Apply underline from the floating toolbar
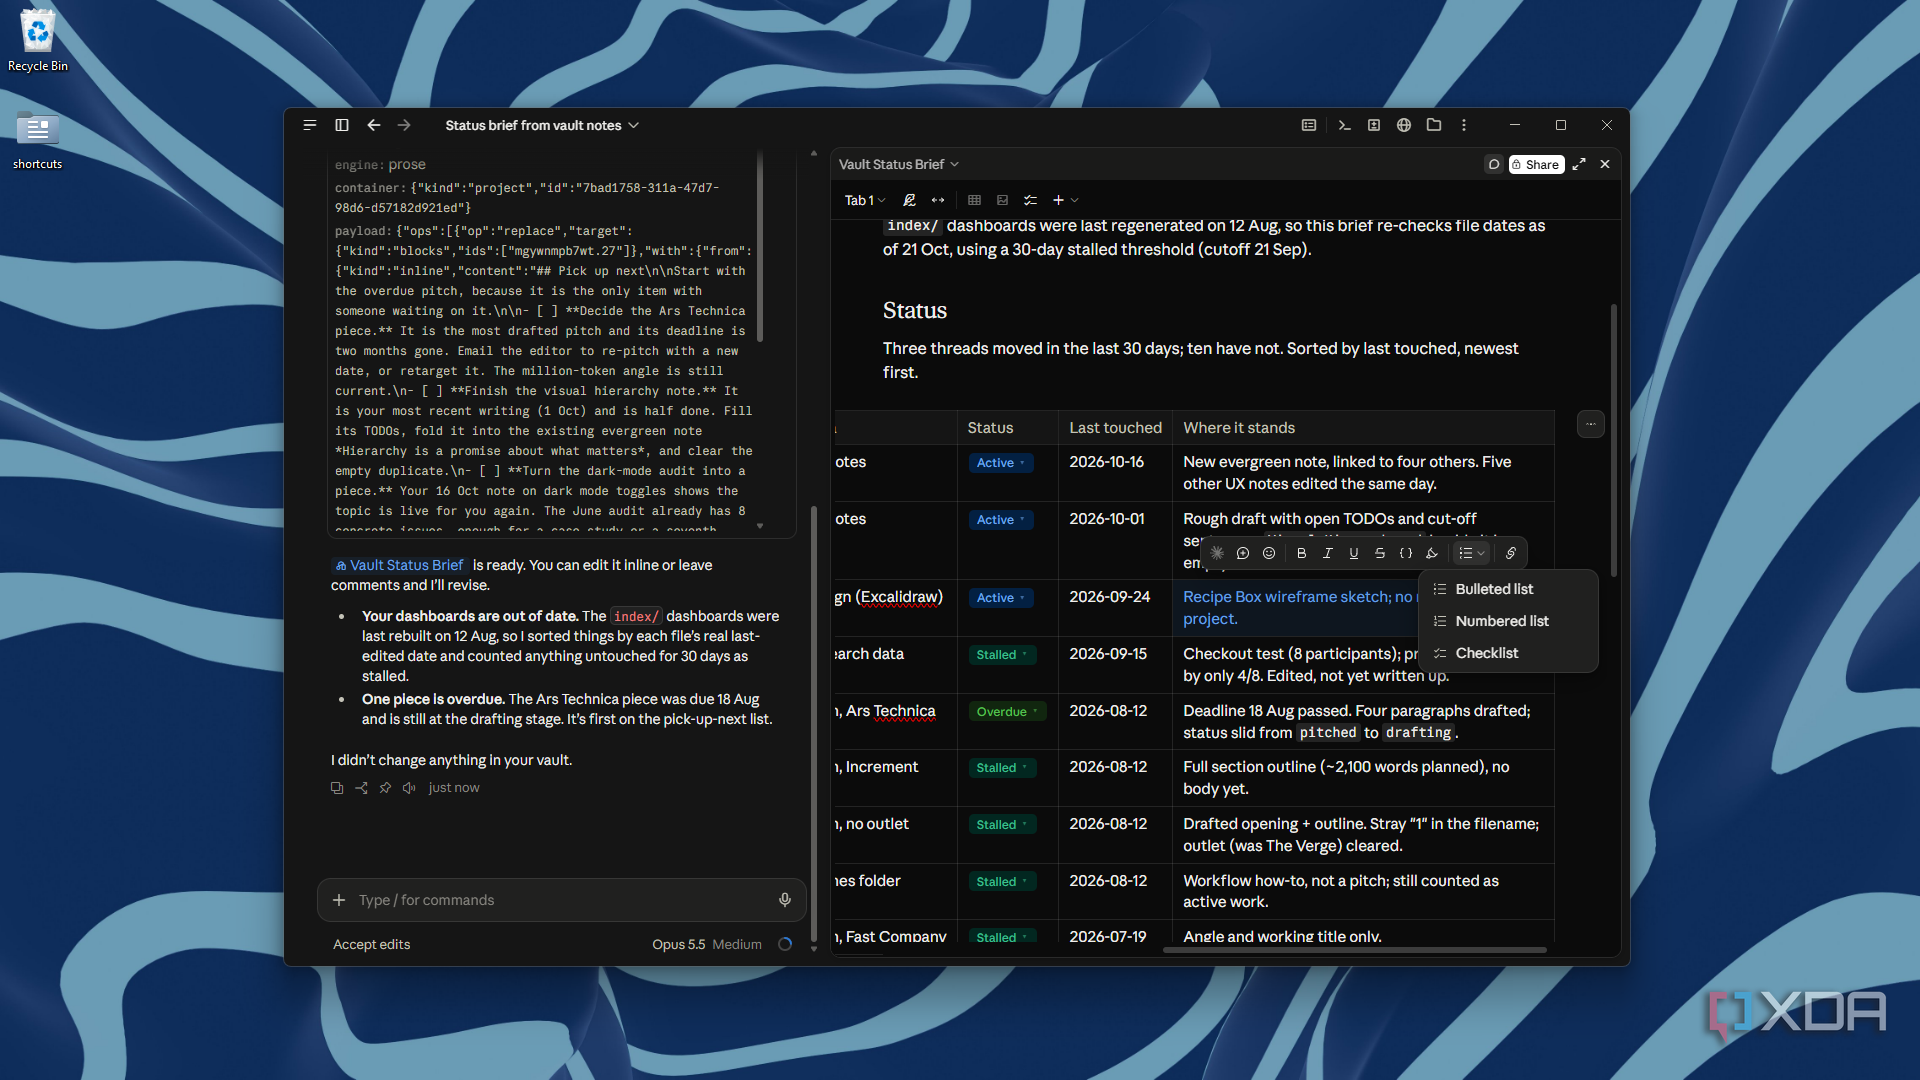Screen dimensions: 1920x1080 (1353, 553)
